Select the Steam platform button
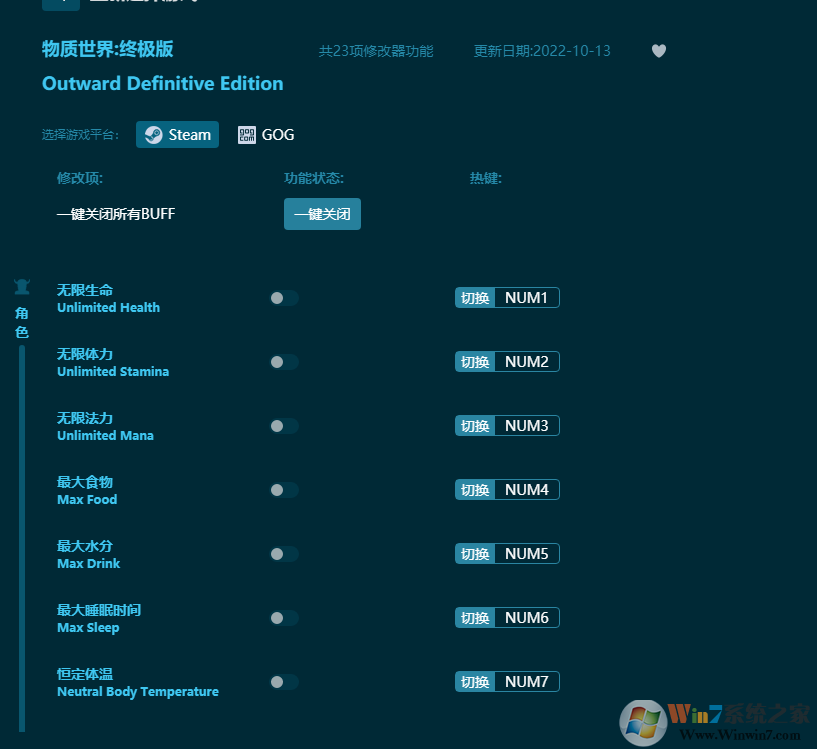Image resolution: width=817 pixels, height=749 pixels. click(177, 134)
